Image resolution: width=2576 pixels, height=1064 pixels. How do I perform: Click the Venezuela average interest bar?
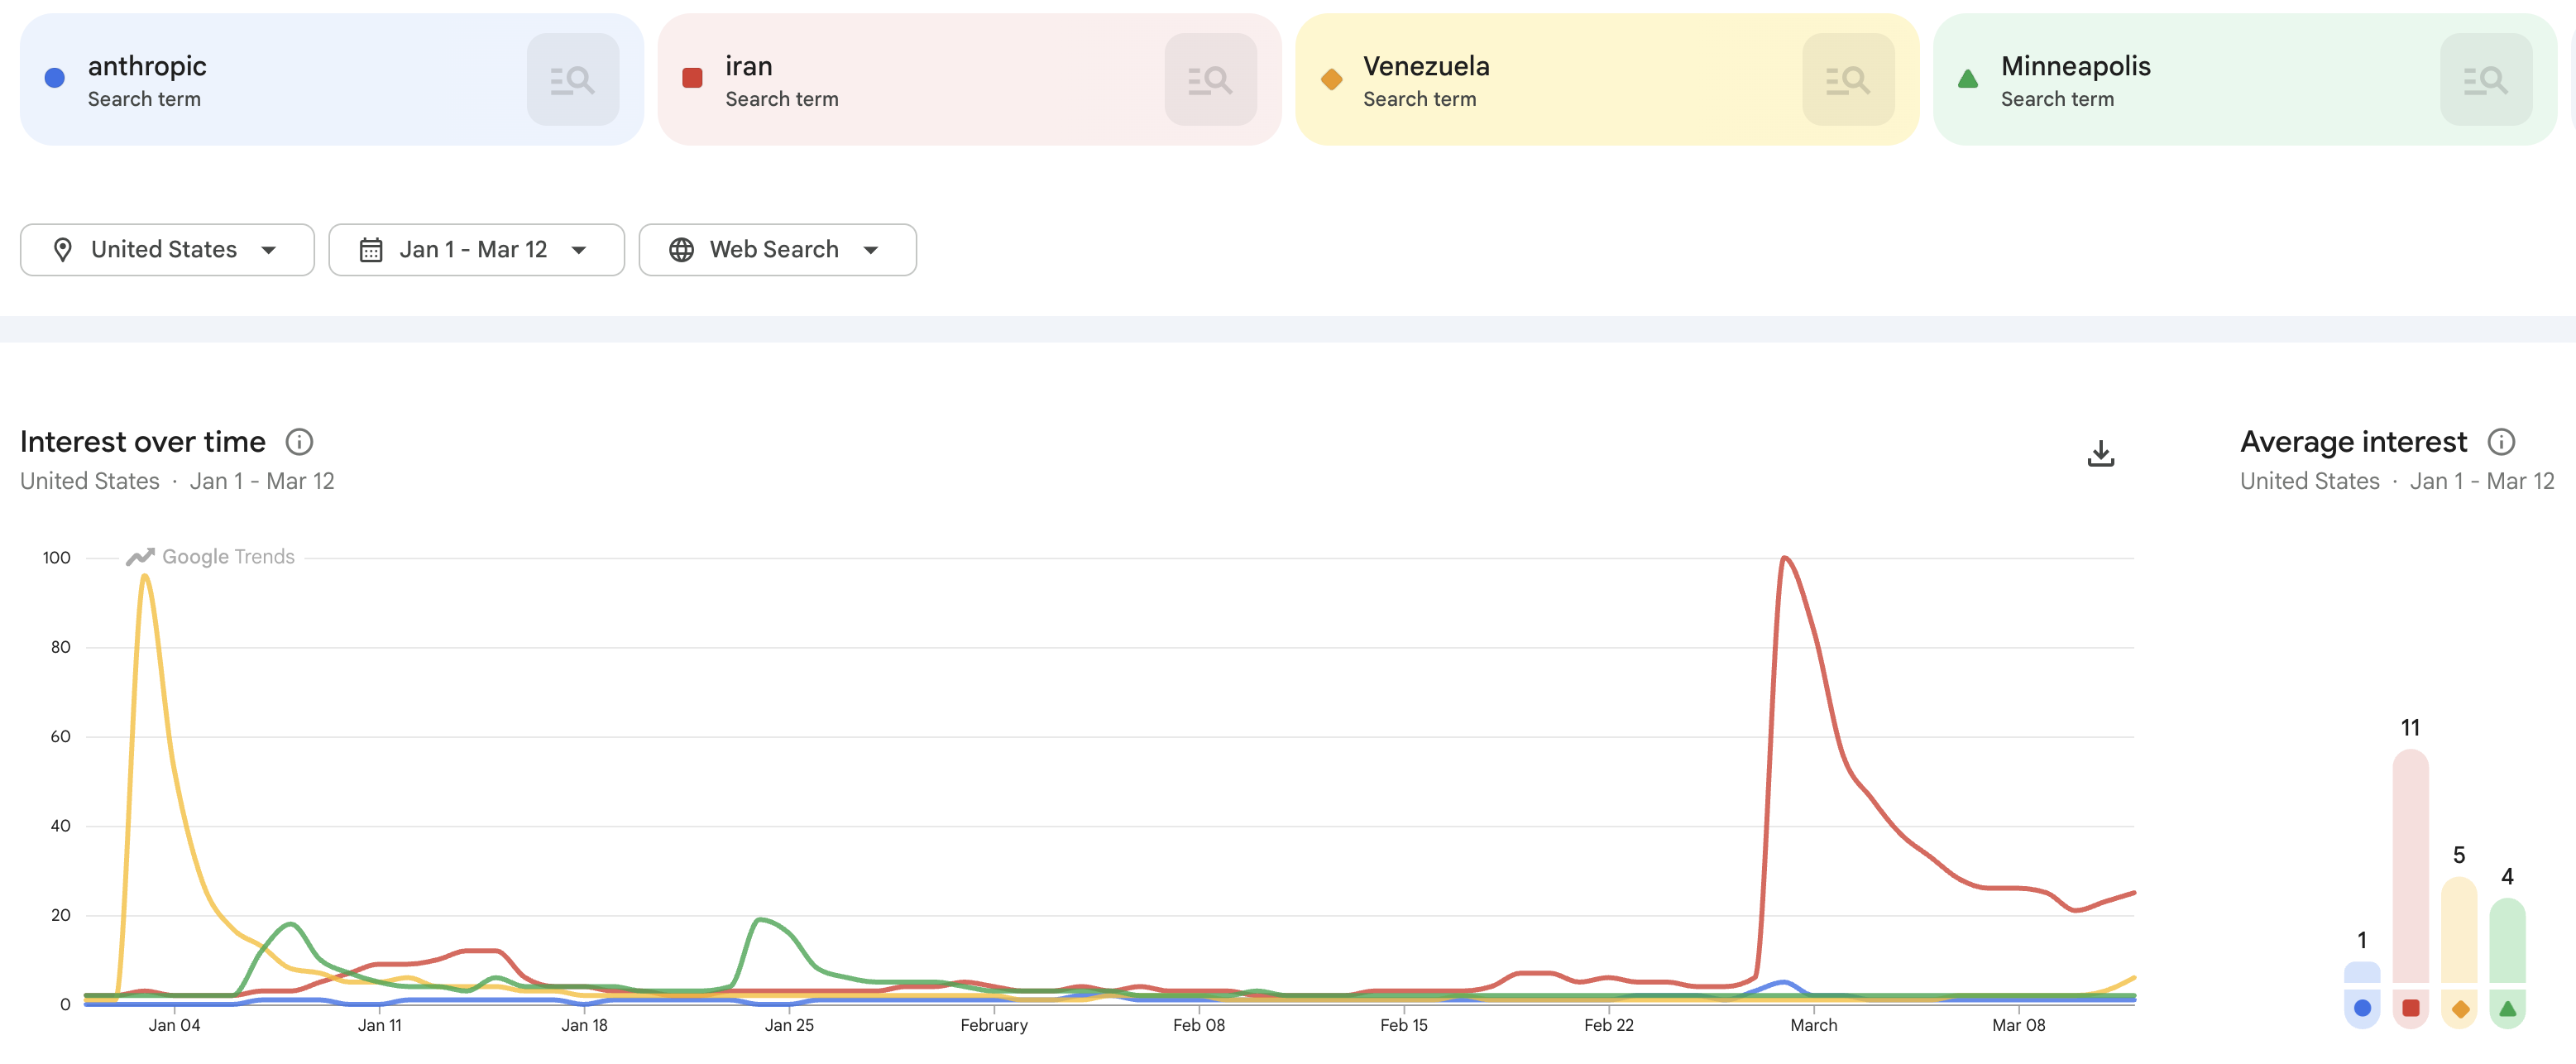(2459, 930)
